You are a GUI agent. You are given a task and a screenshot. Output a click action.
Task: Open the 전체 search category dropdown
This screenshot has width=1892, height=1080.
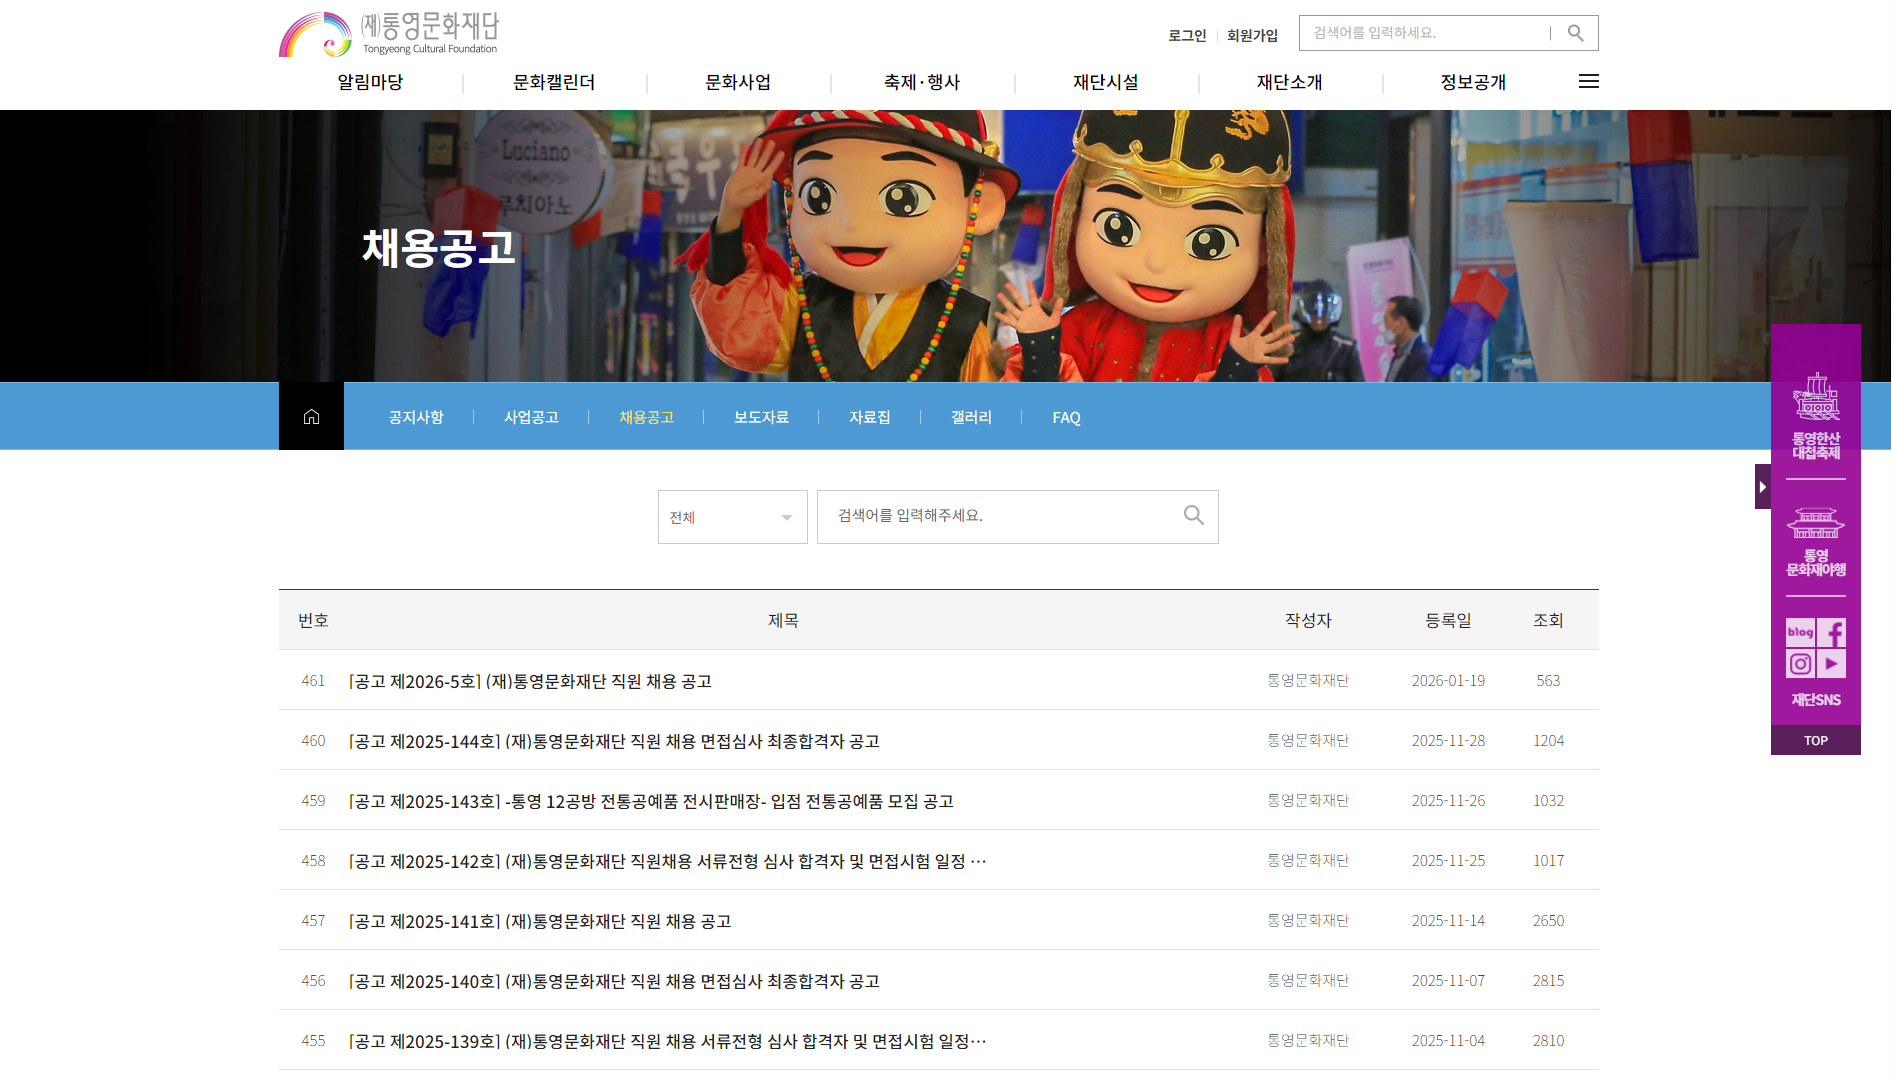[x=732, y=517]
